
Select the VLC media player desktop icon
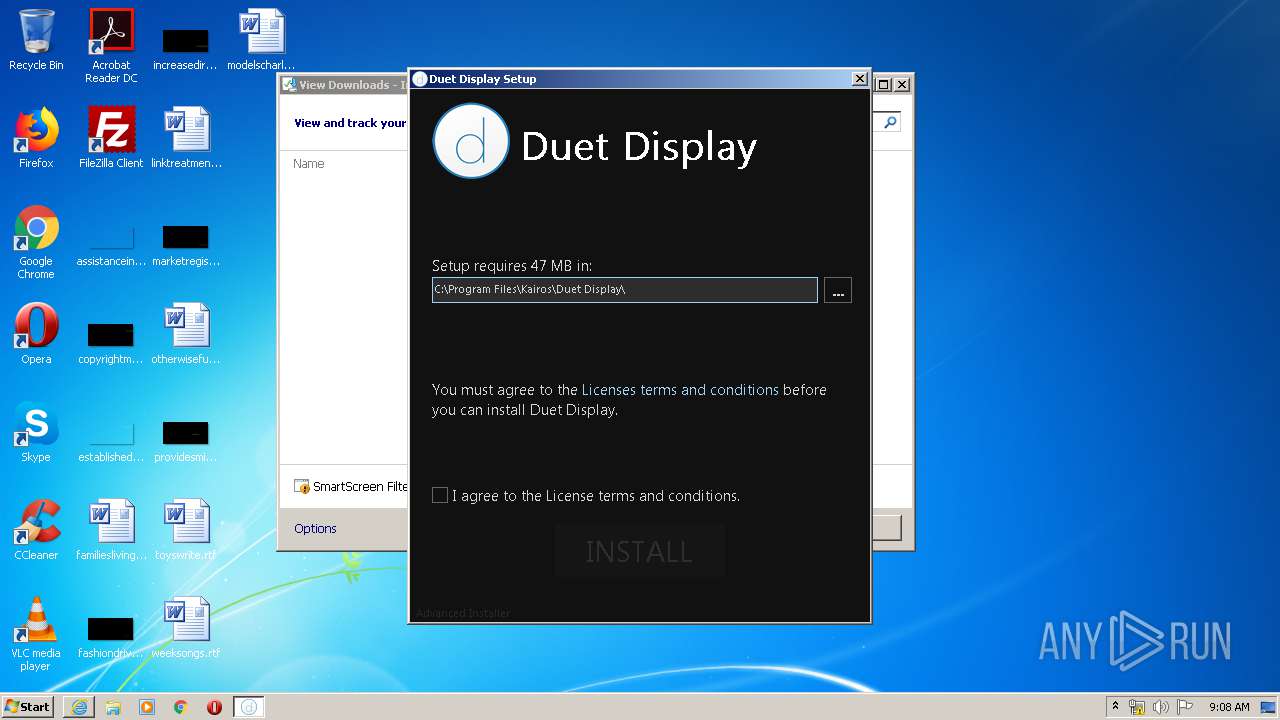(x=36, y=634)
